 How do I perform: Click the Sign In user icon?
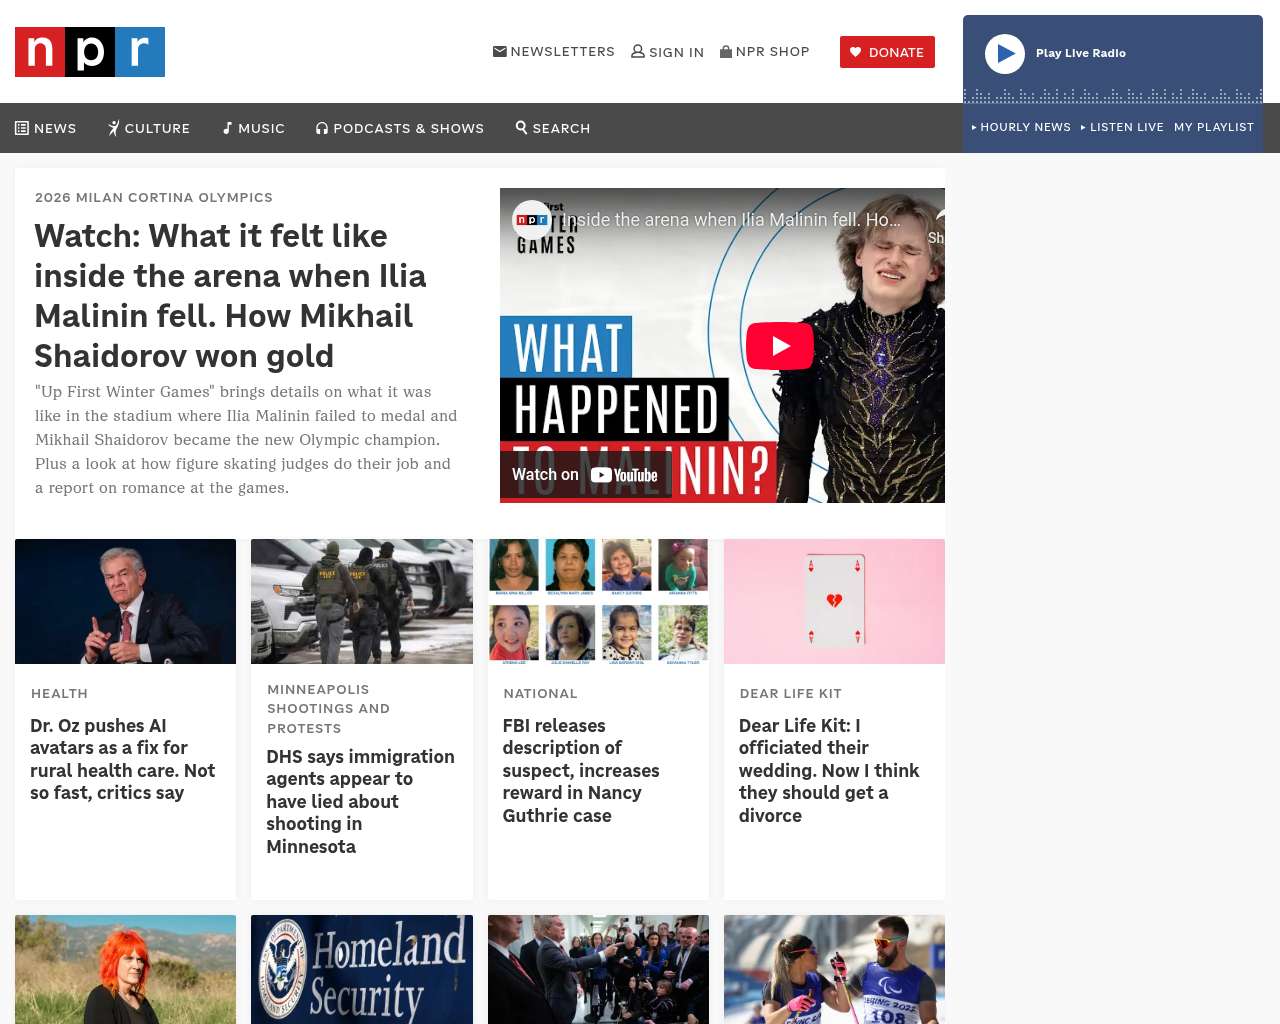coord(637,51)
